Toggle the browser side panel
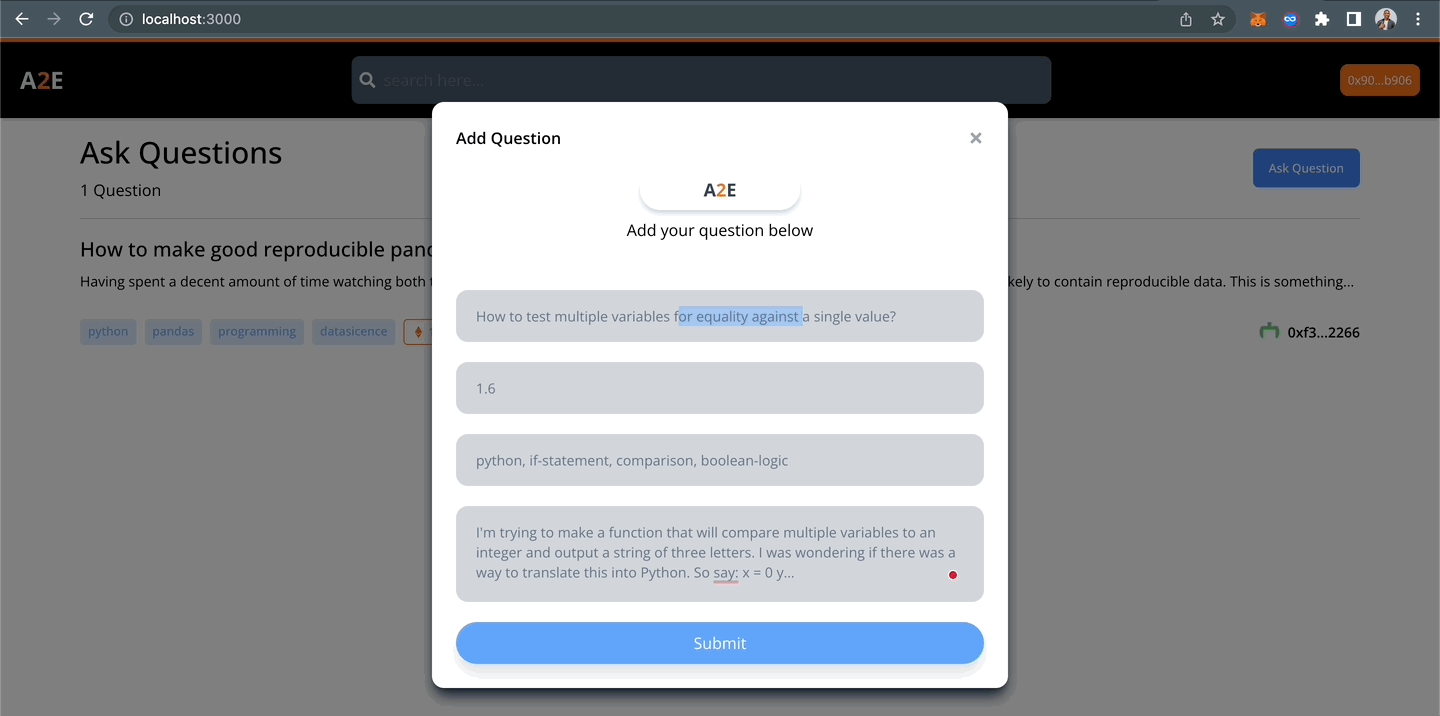 pyautogui.click(x=1354, y=19)
